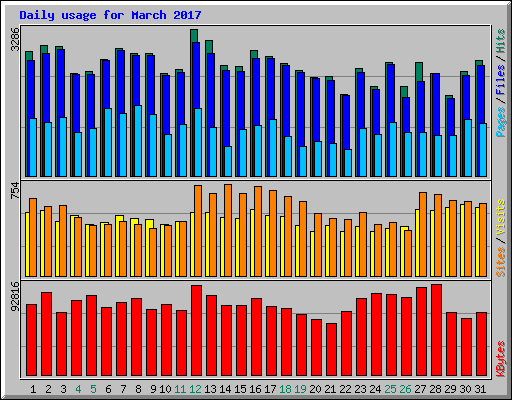
Task: Click the light blue pages bar for day 8
Action: click(x=138, y=141)
